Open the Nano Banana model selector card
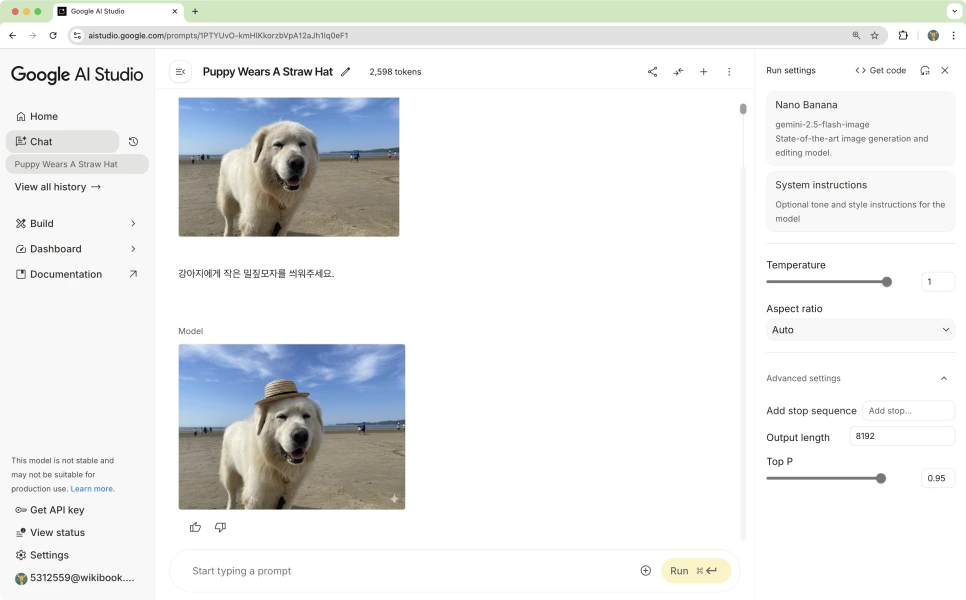966x600 pixels. tap(860, 129)
